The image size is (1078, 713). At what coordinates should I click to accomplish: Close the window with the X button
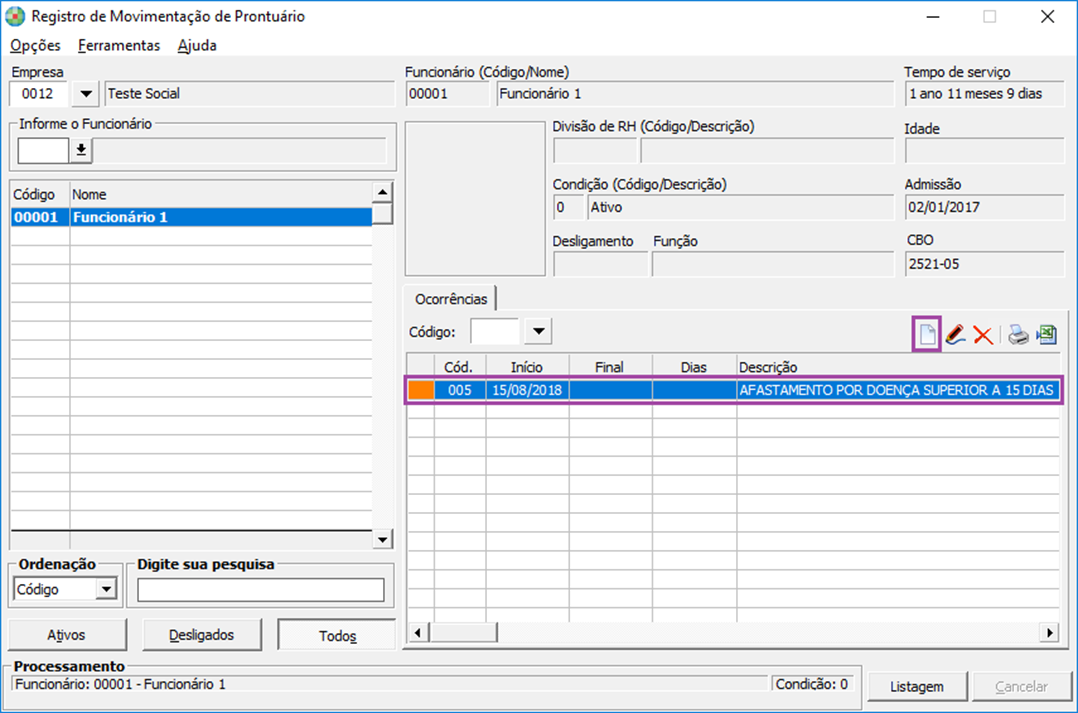point(1047,17)
